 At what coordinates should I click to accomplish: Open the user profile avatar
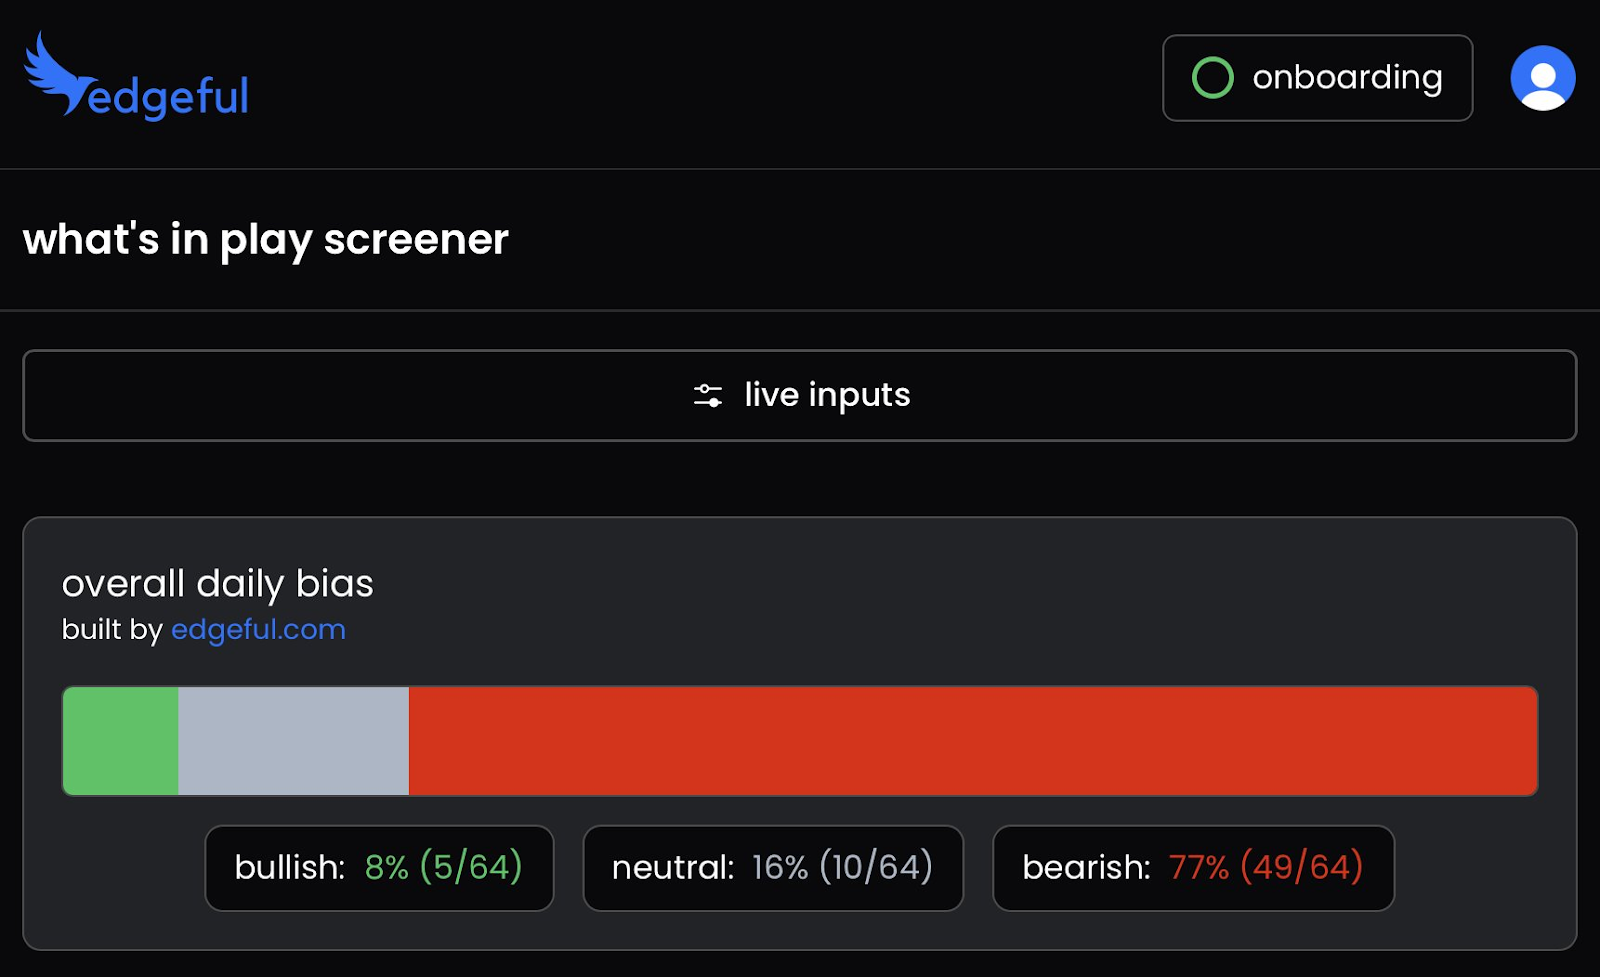tap(1542, 78)
